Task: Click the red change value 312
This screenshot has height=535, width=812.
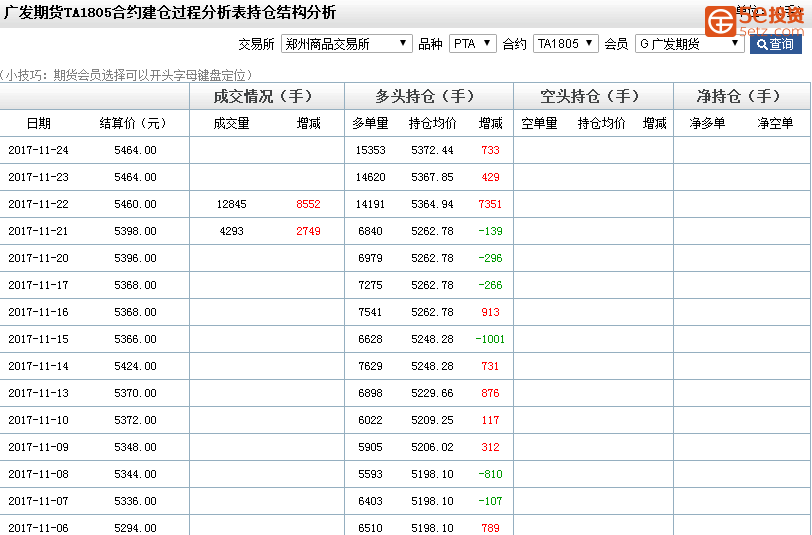Action: click(490, 446)
